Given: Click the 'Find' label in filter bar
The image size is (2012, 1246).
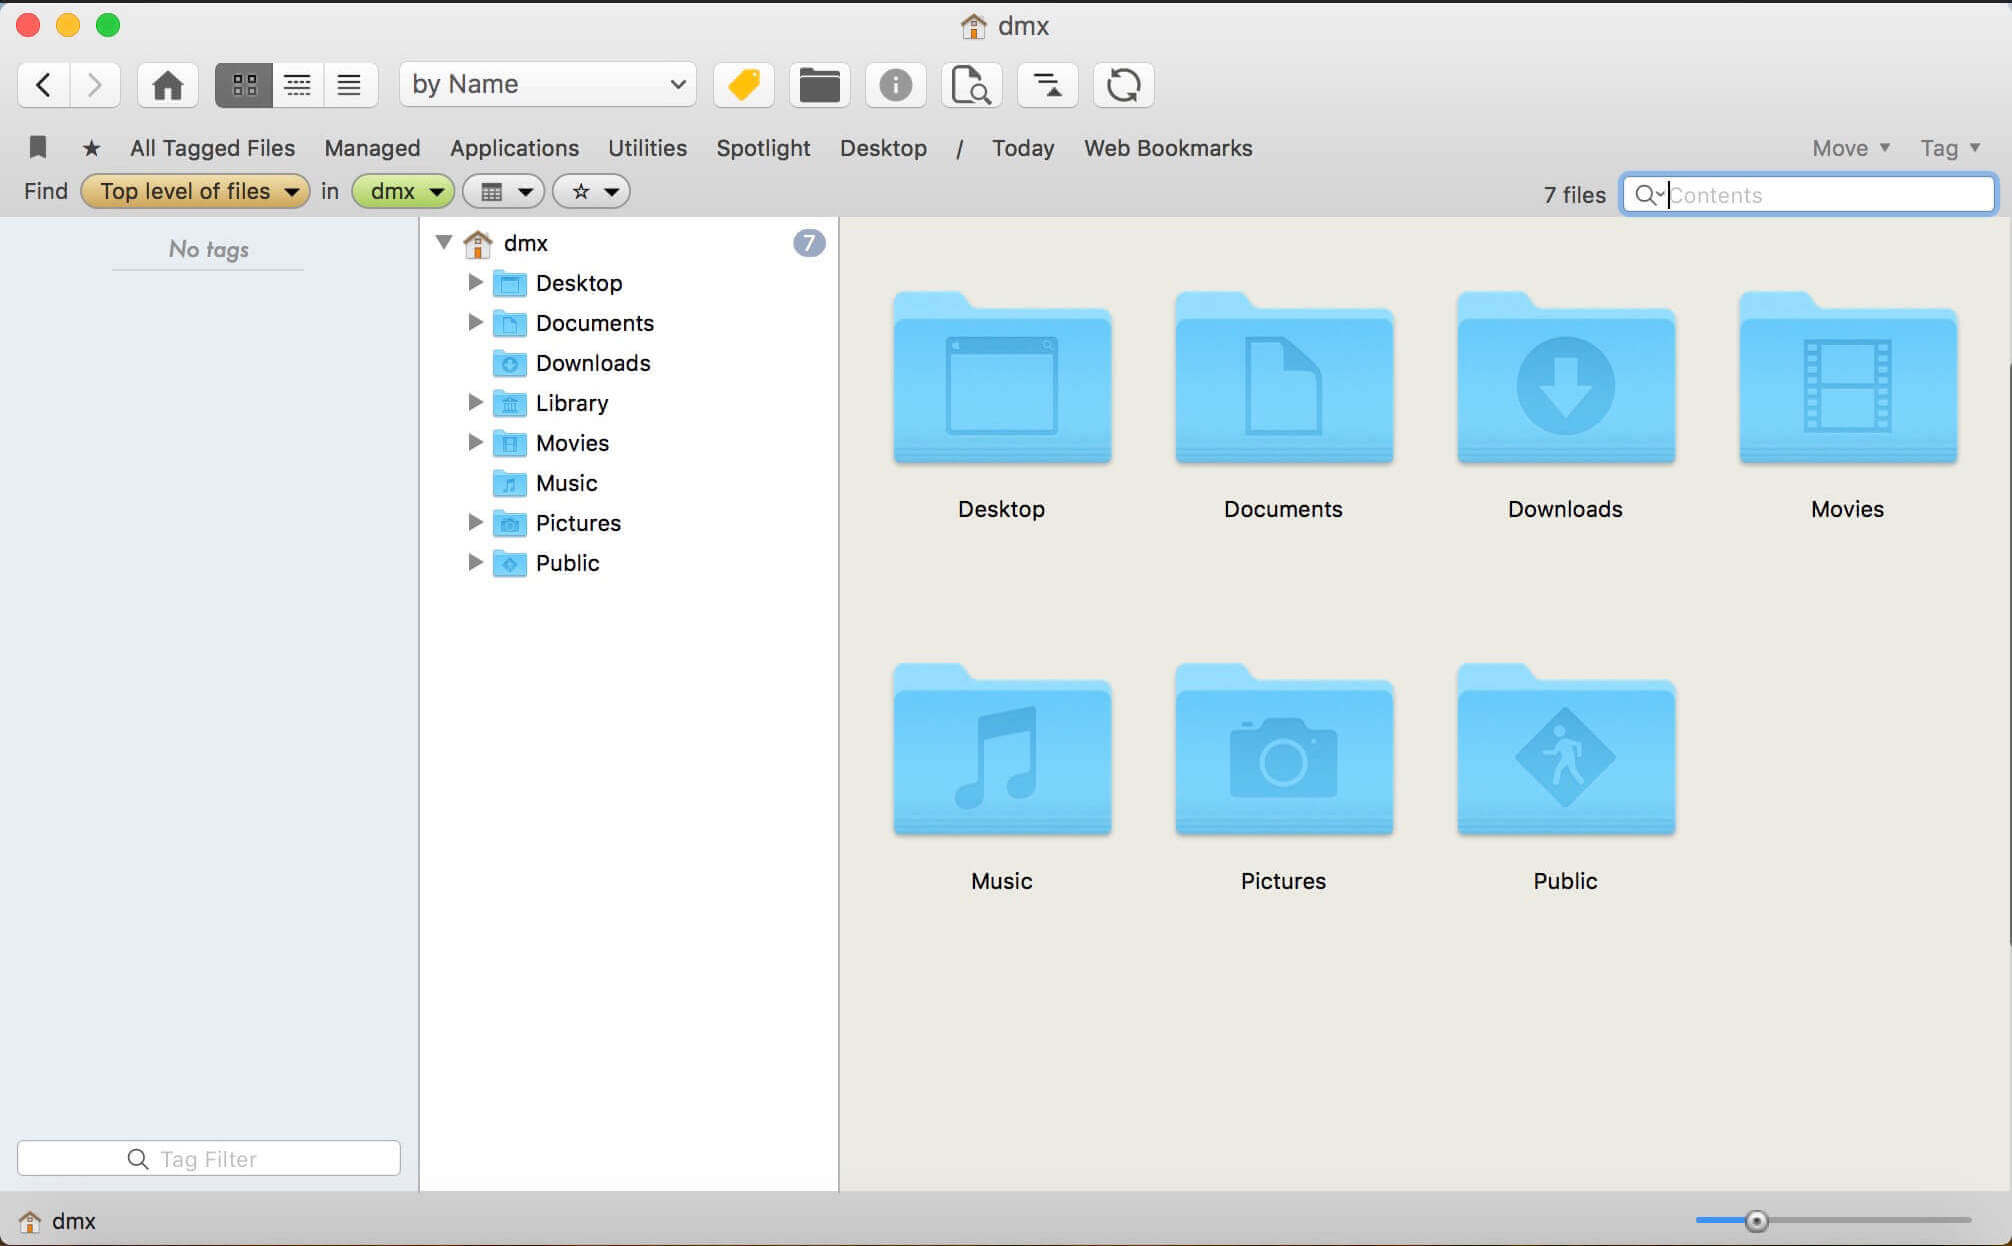Looking at the screenshot, I should (46, 191).
